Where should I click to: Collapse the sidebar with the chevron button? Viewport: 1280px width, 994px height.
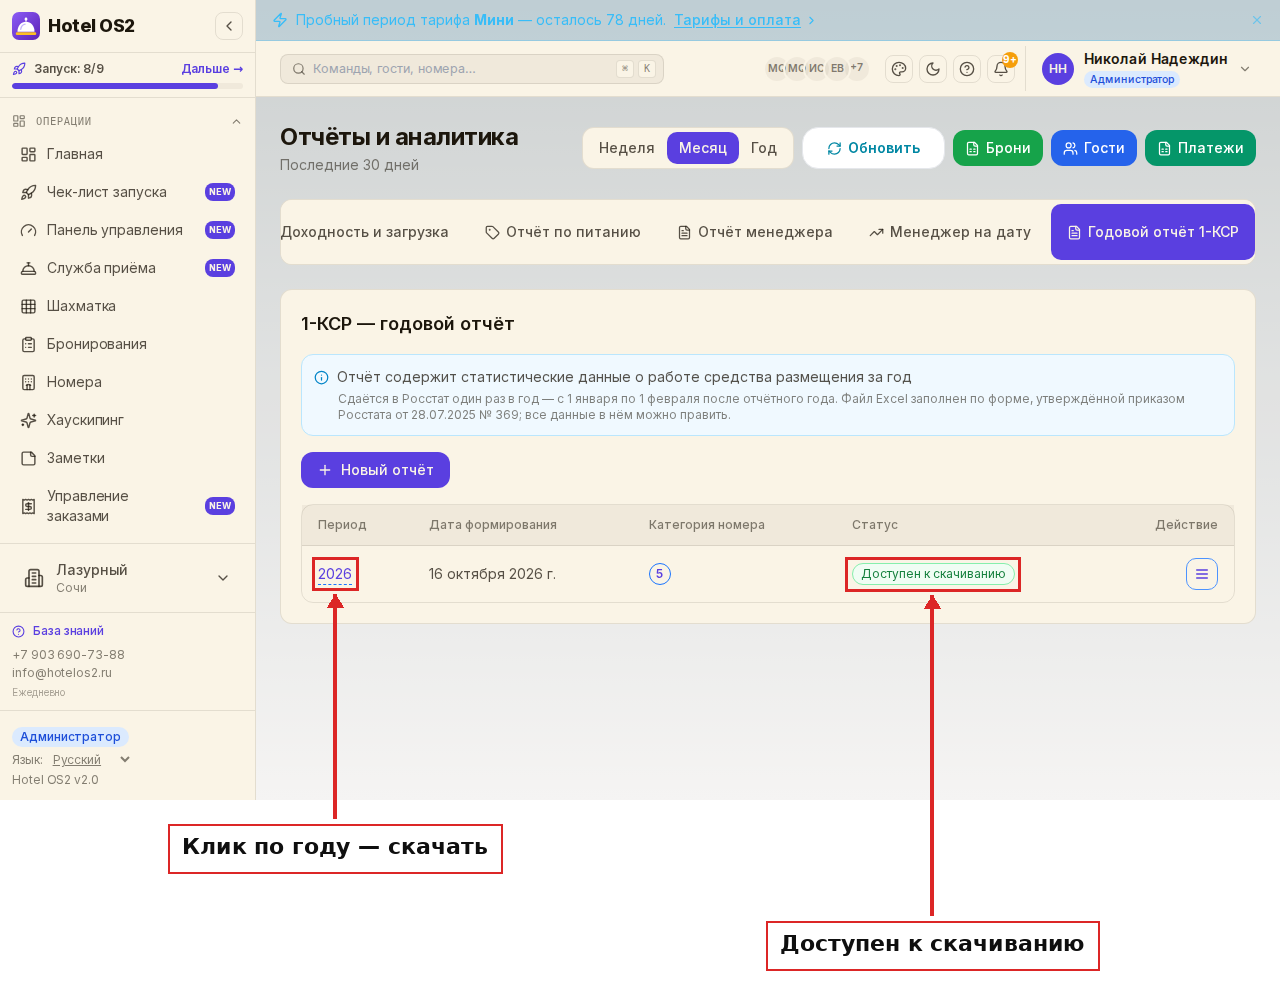pos(229,26)
